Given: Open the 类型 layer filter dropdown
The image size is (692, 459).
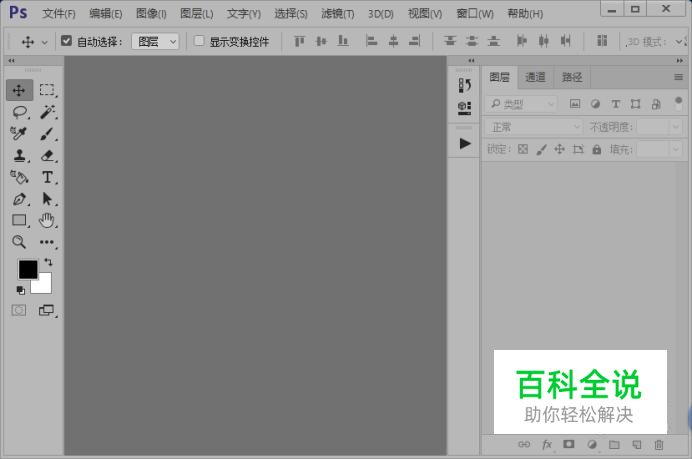Looking at the screenshot, I should click(x=521, y=104).
